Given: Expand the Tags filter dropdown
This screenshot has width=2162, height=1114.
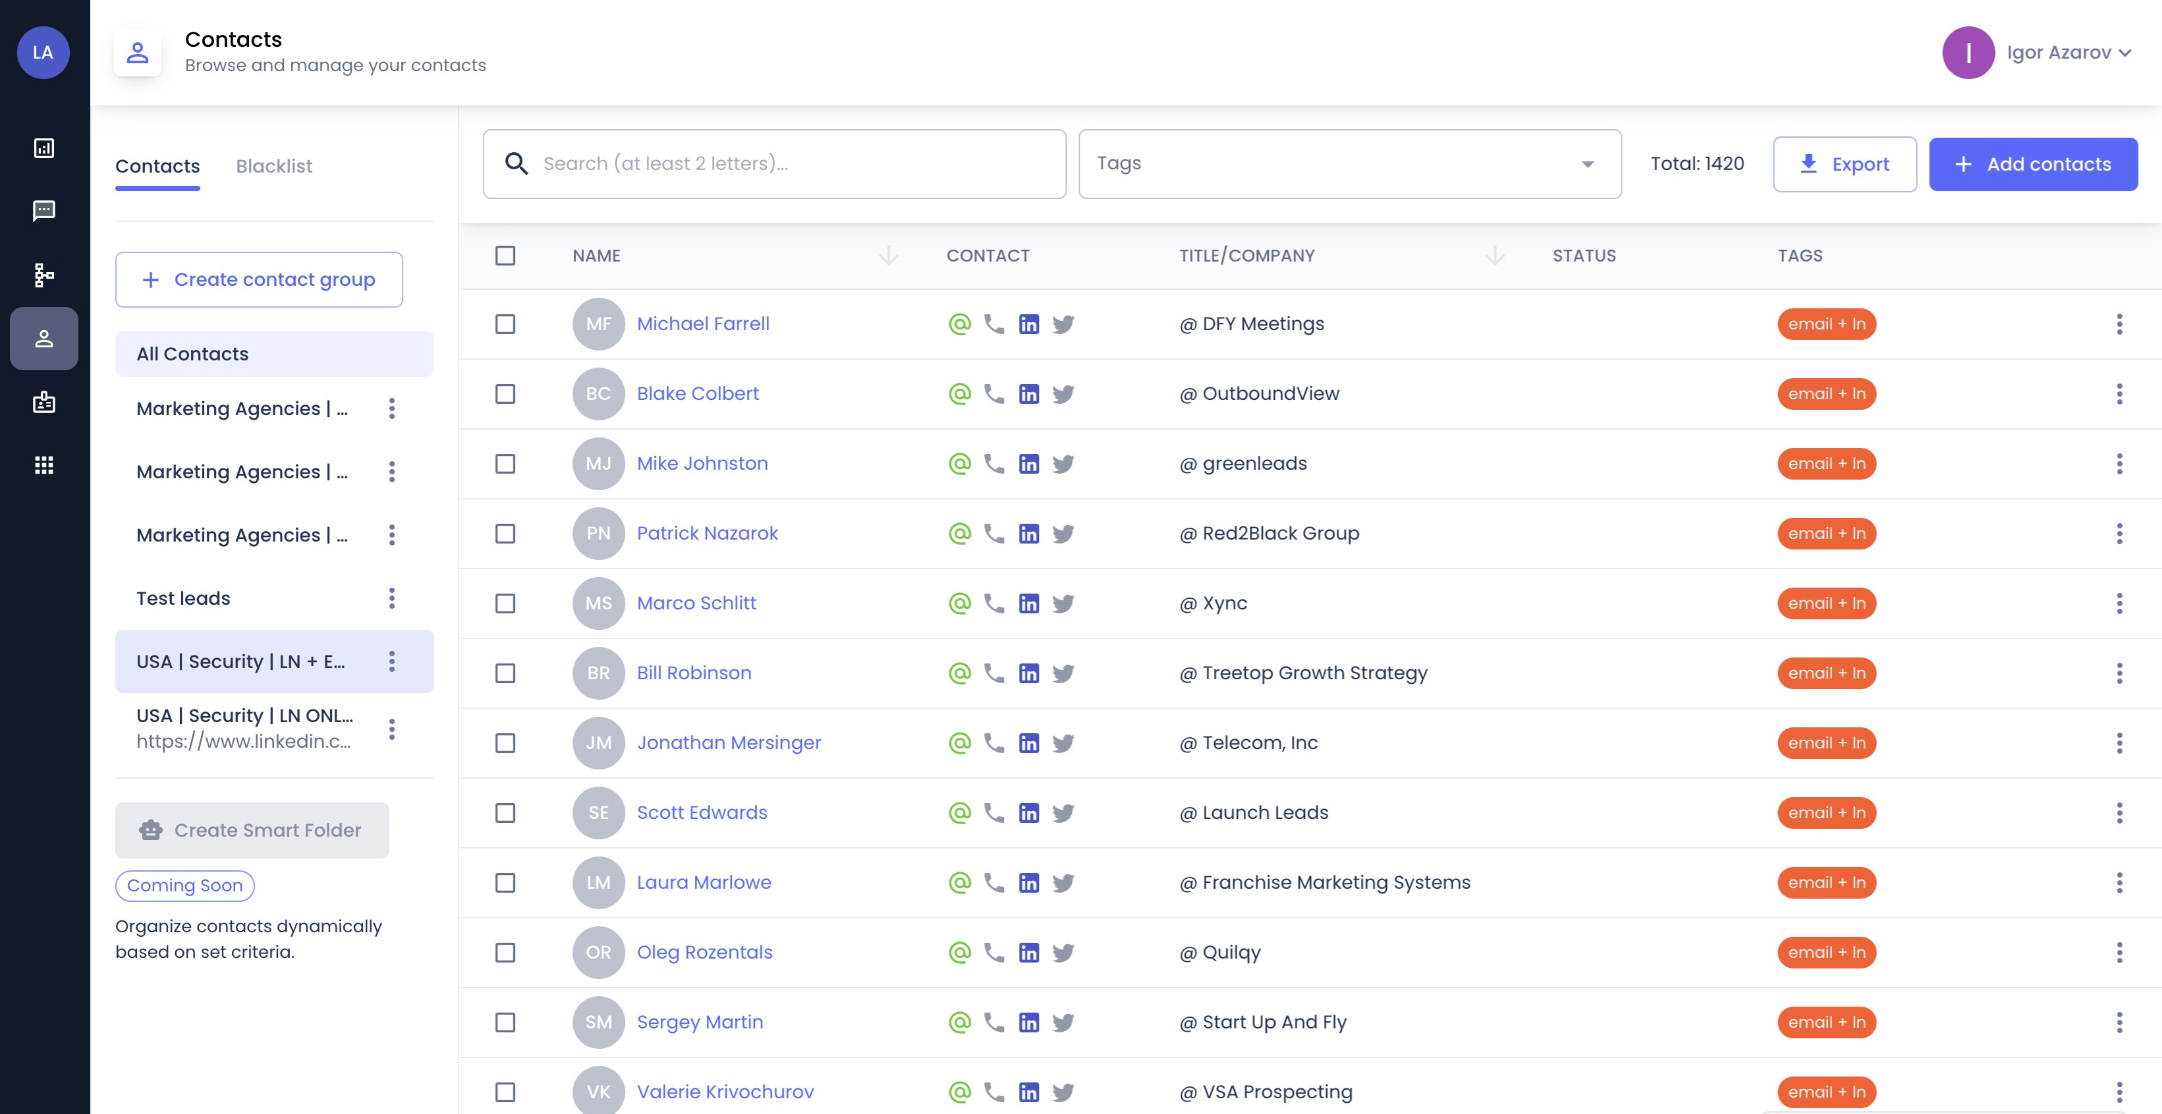Looking at the screenshot, I should (x=1349, y=164).
